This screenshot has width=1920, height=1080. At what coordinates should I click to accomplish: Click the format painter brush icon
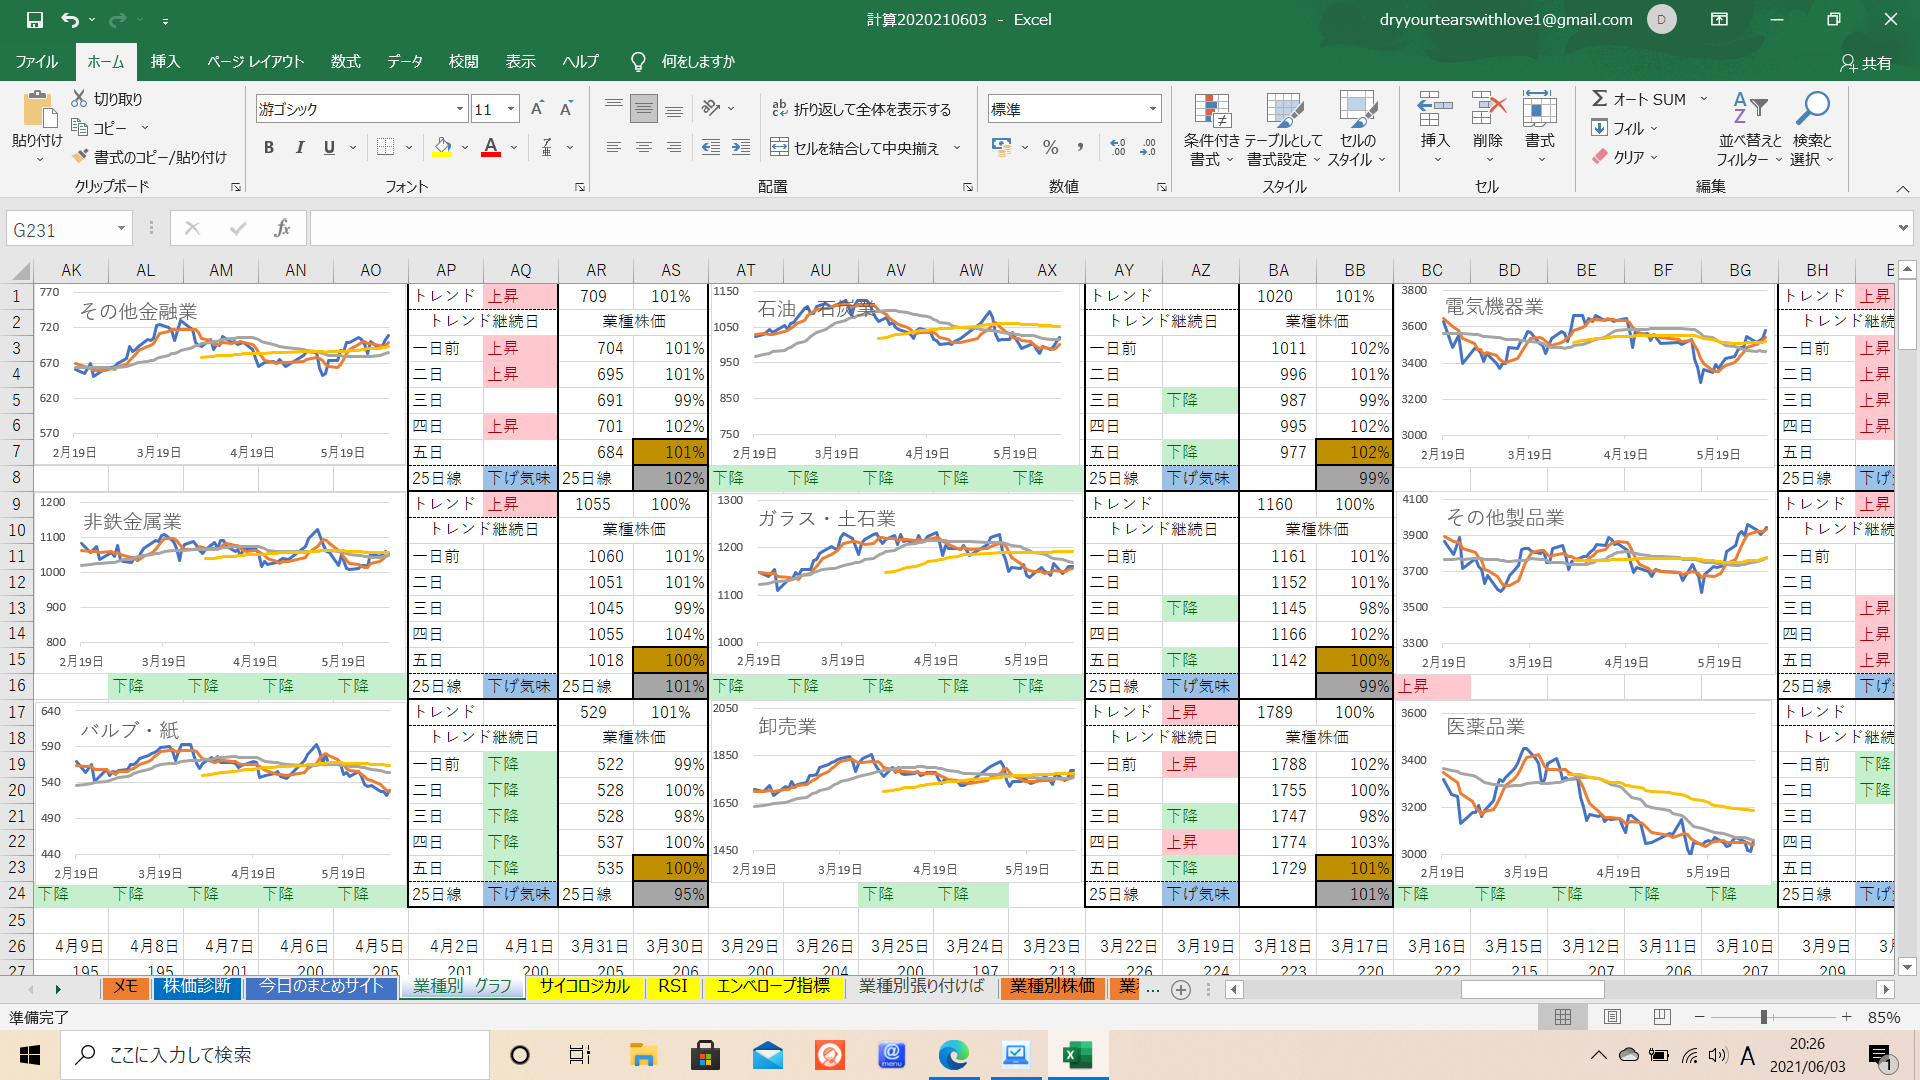[x=81, y=157]
